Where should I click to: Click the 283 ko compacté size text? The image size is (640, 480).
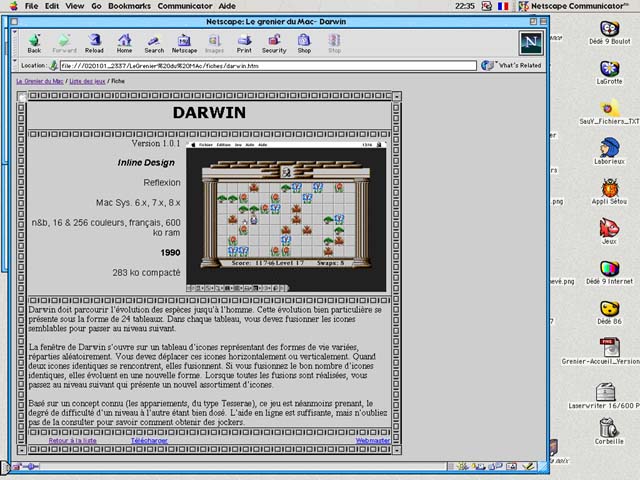[x=146, y=273]
